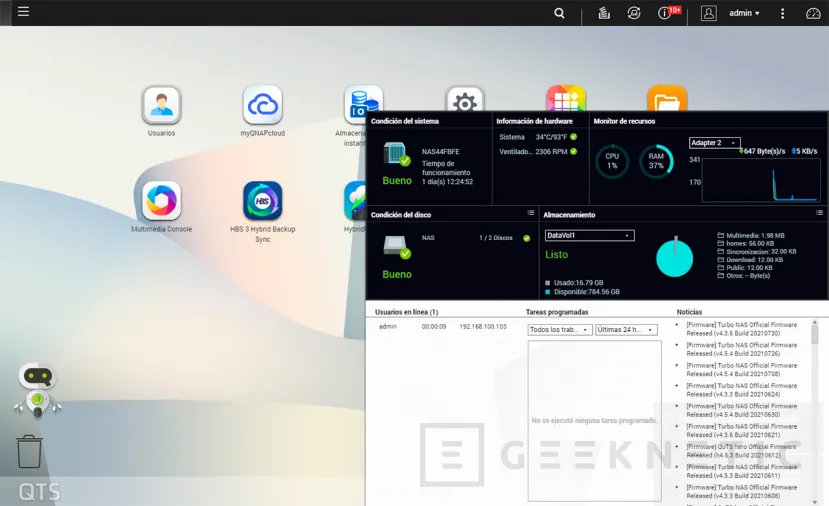Expand the admin account dropdown
Image resolution: width=829 pixels, height=506 pixels.
pos(744,13)
